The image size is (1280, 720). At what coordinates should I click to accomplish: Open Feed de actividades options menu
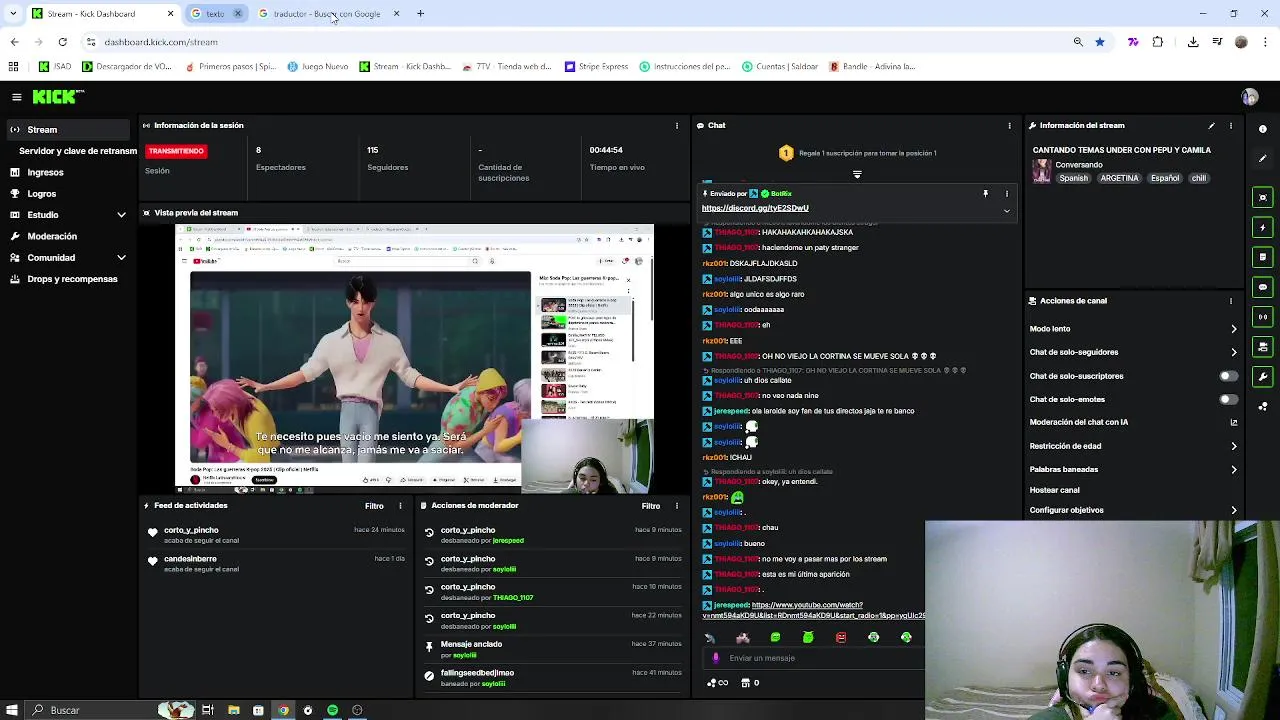(400, 506)
